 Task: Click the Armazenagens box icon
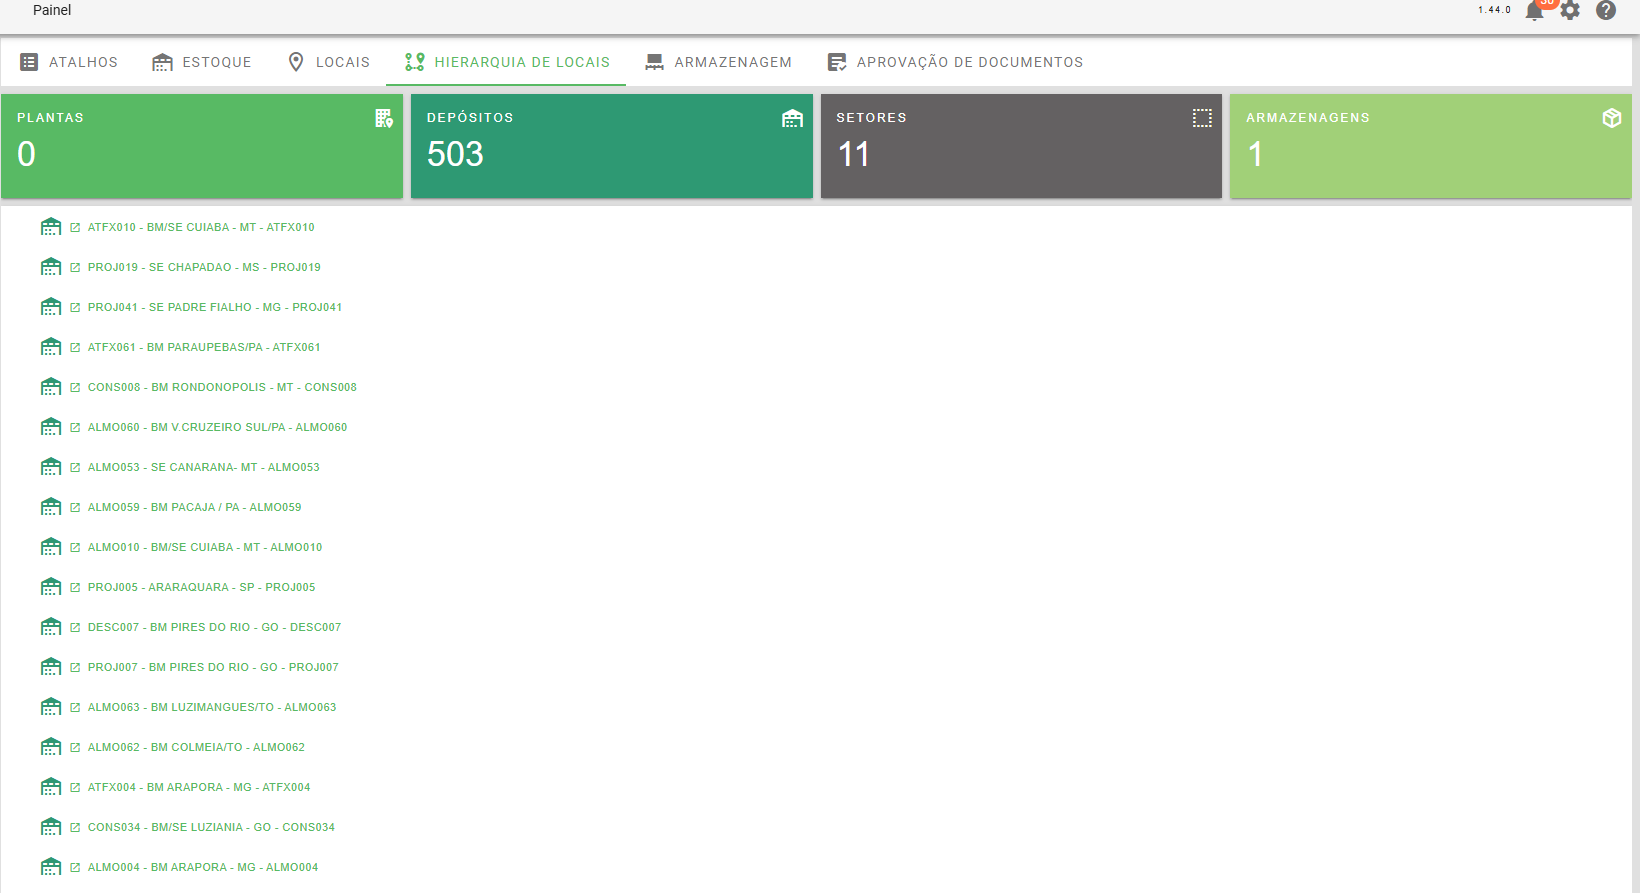click(x=1612, y=118)
